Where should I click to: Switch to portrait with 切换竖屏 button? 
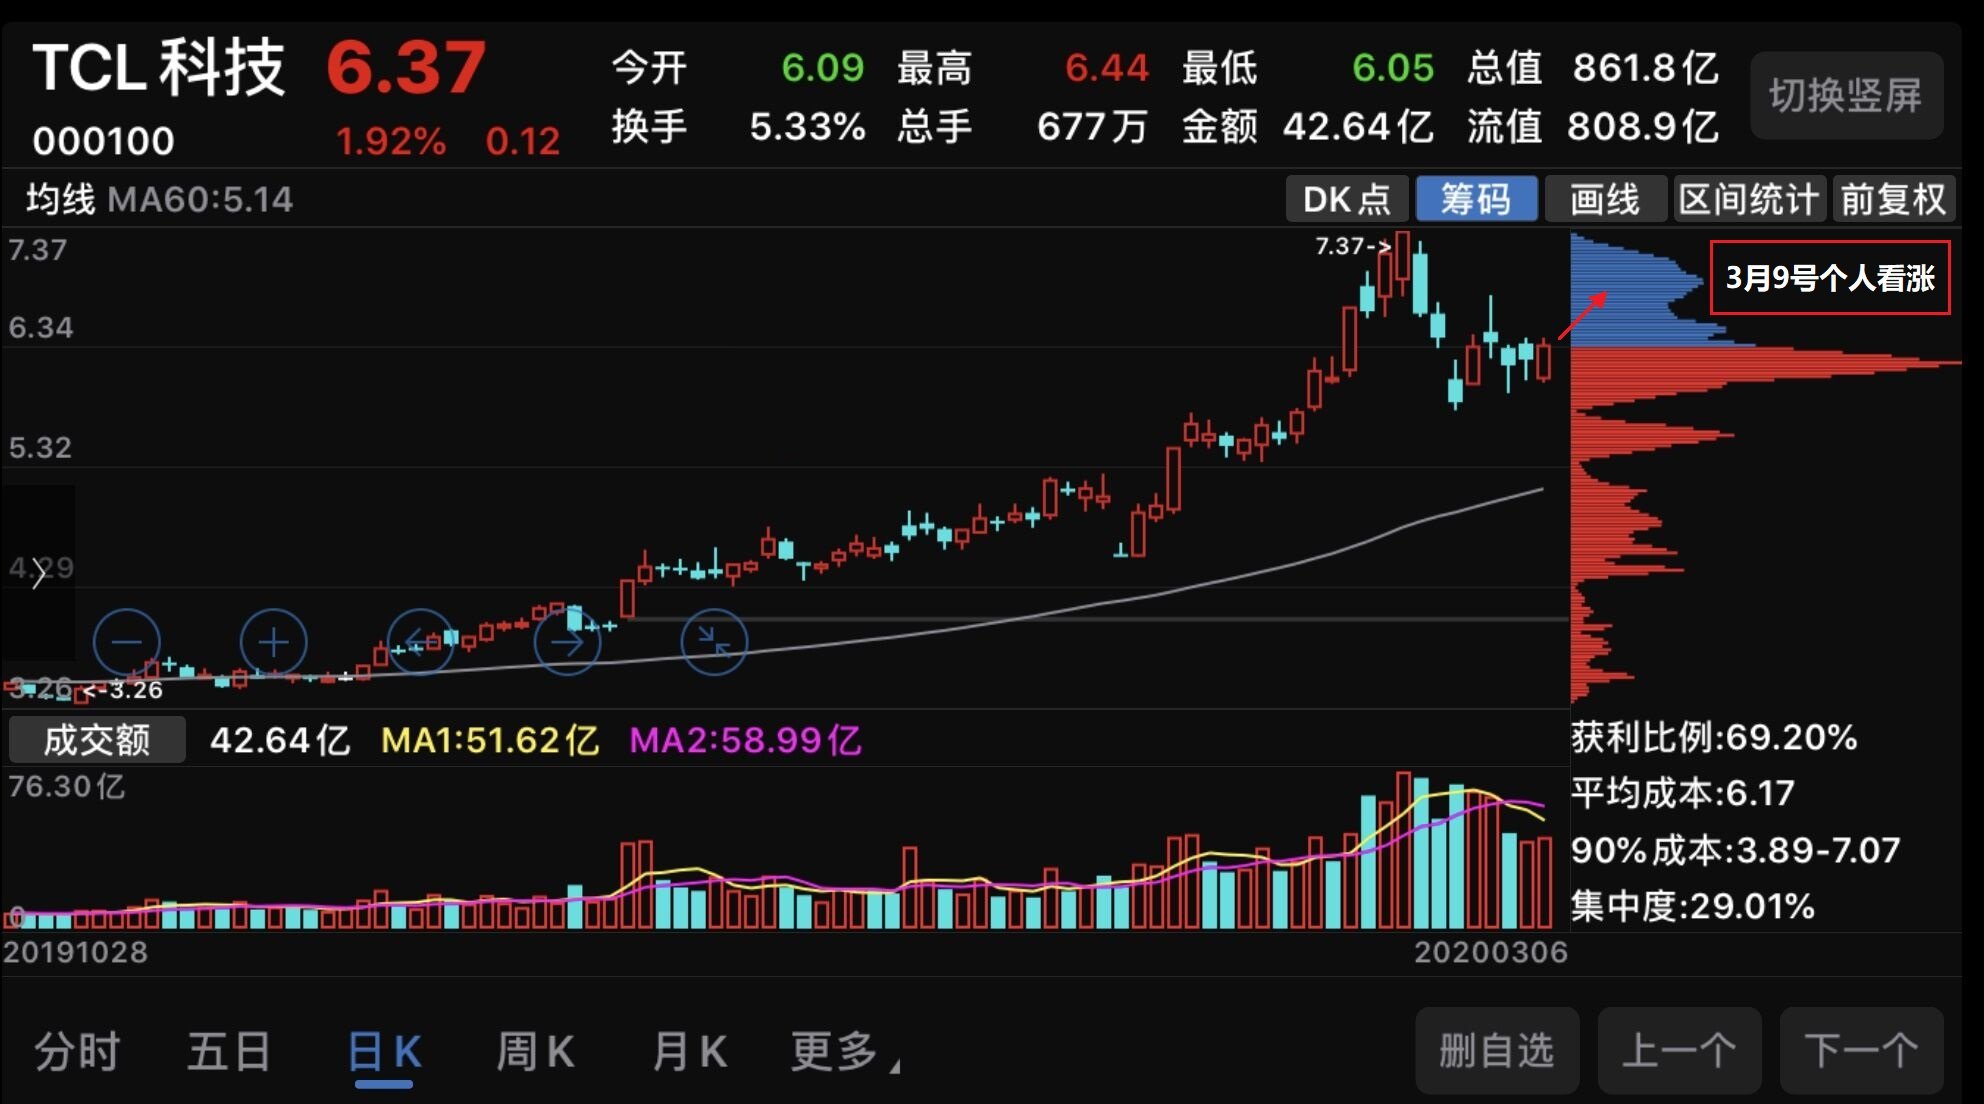pos(1846,96)
